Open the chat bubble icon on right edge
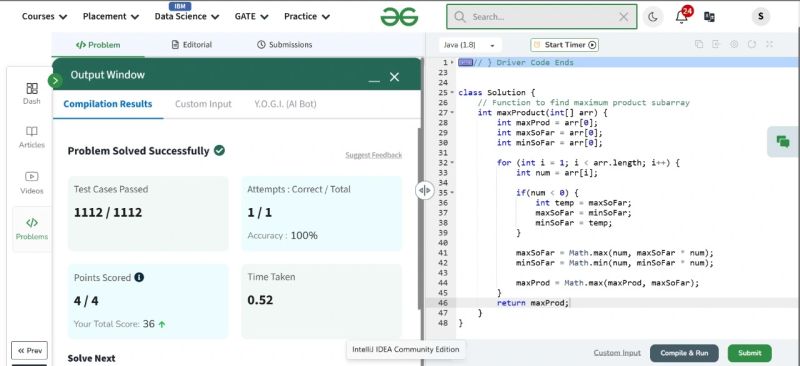The height and width of the screenshot is (366, 800). [x=783, y=142]
